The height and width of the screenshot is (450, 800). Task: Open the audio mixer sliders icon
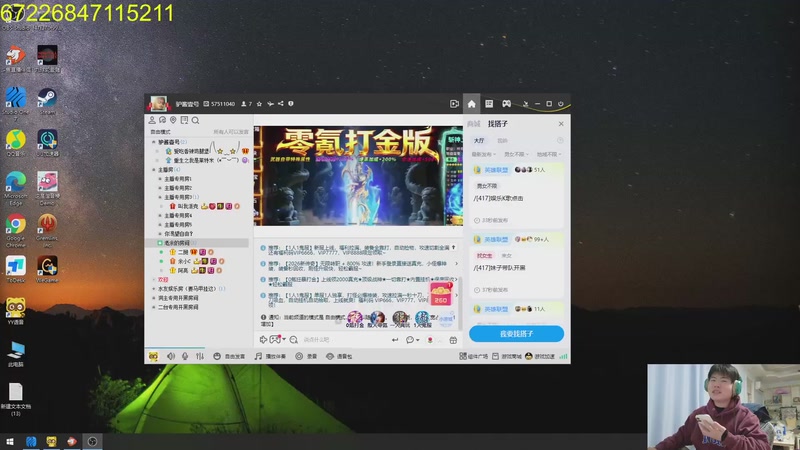(x=199, y=356)
